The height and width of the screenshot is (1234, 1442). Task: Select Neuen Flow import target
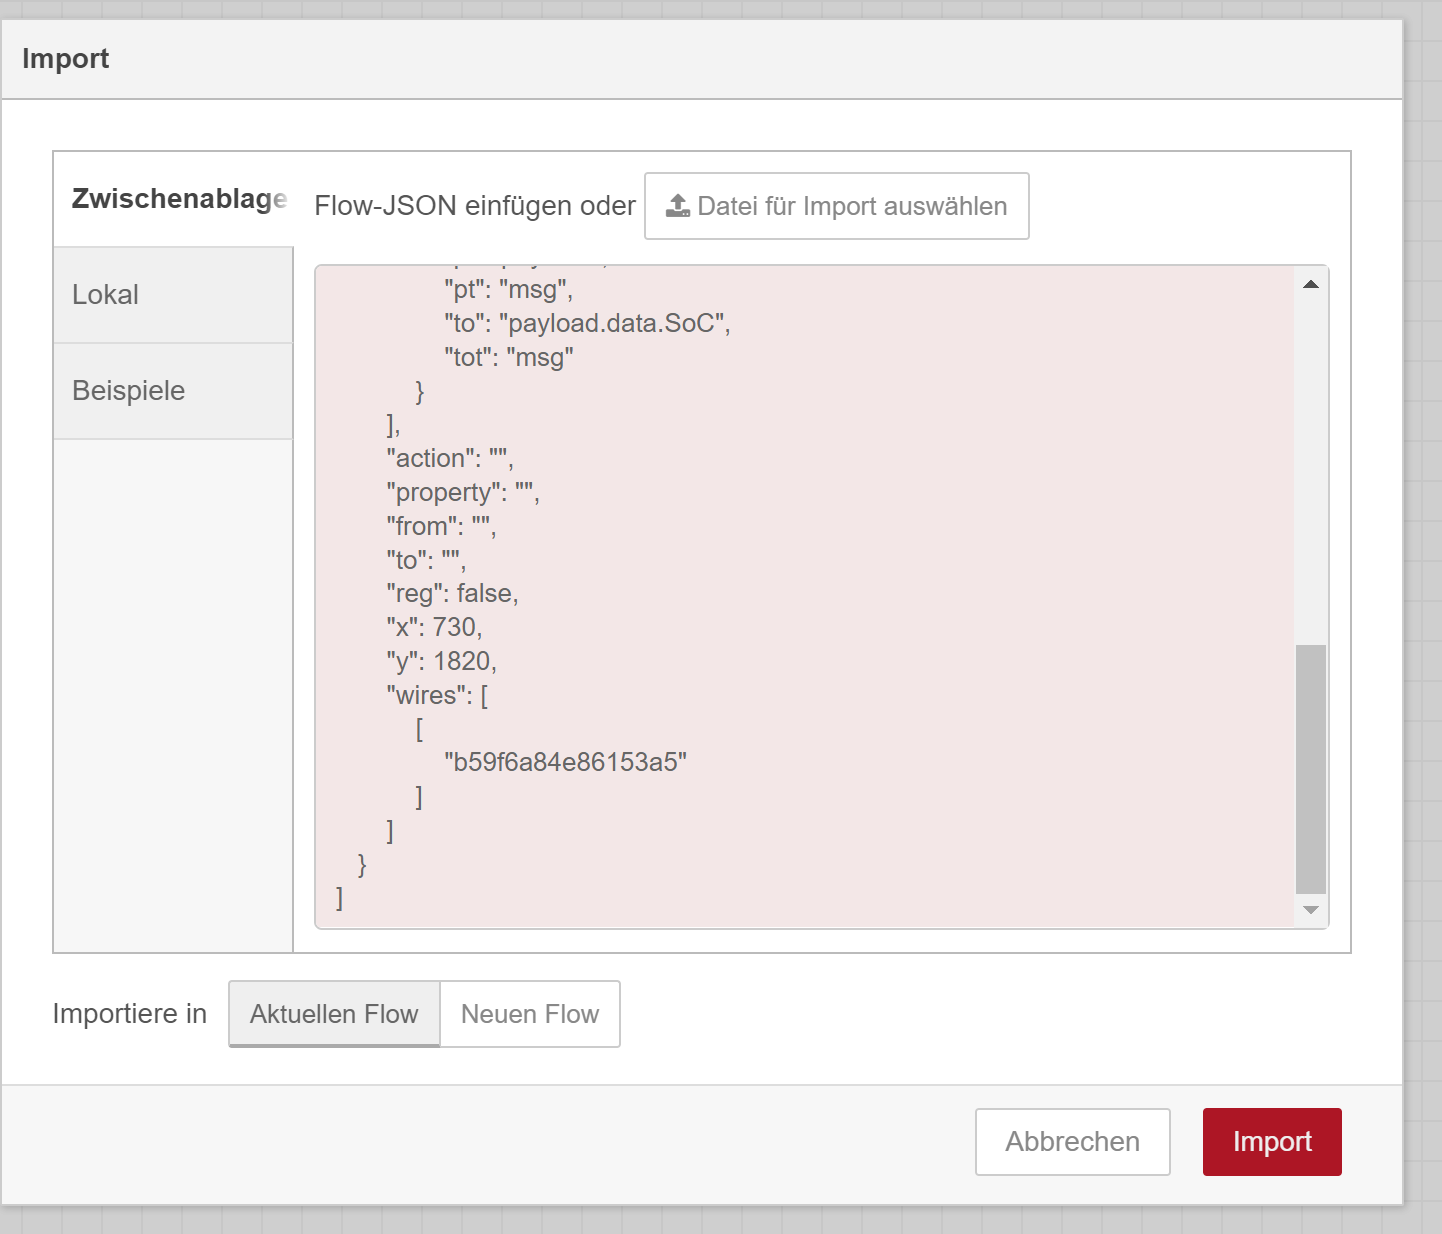pyautogui.click(x=530, y=1014)
